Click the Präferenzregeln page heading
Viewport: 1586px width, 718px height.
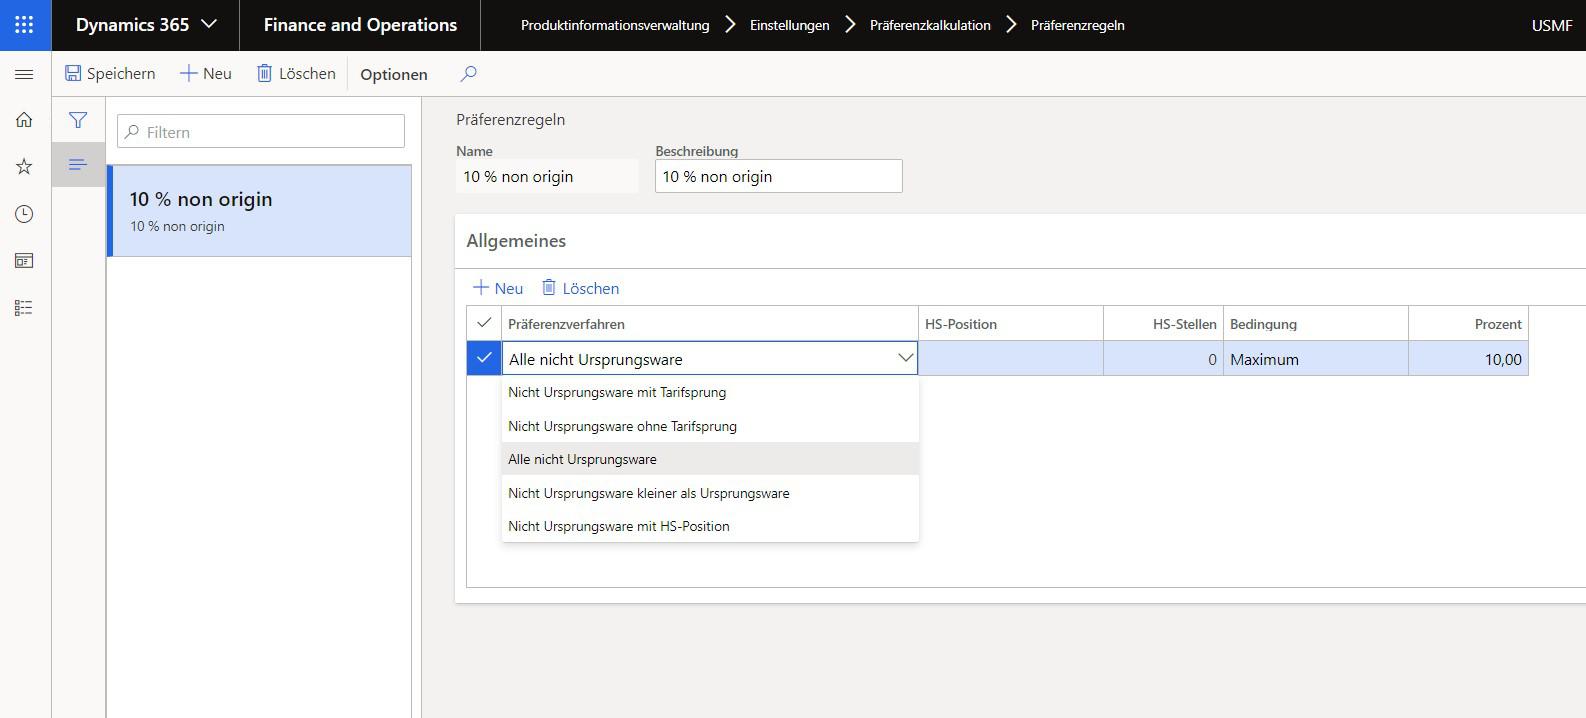tap(511, 120)
